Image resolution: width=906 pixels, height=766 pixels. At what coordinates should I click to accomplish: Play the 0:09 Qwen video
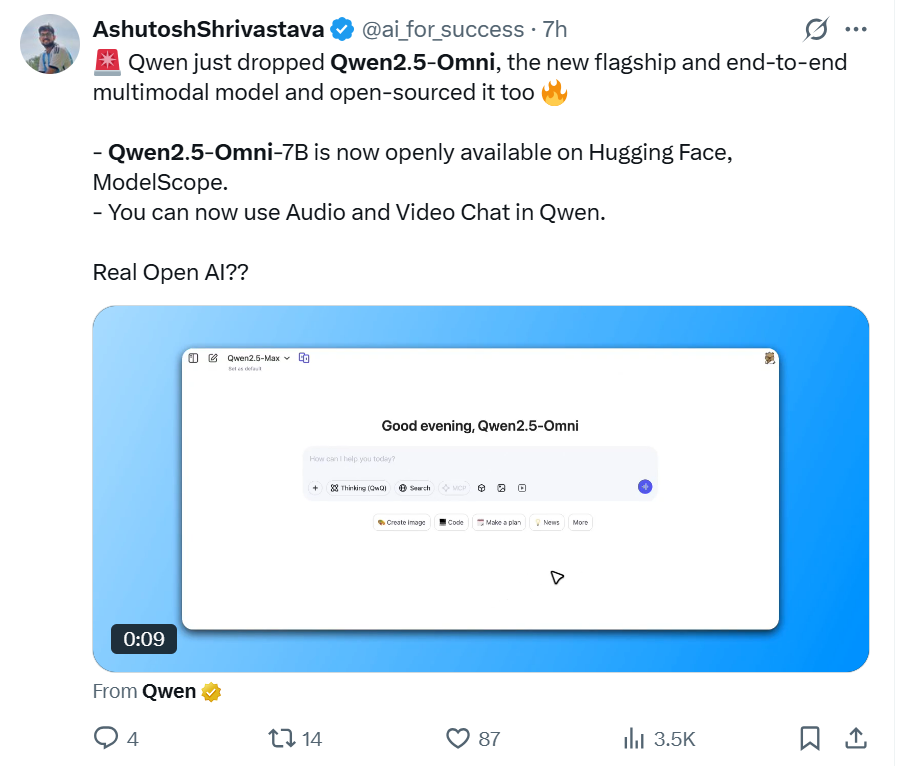[481, 489]
